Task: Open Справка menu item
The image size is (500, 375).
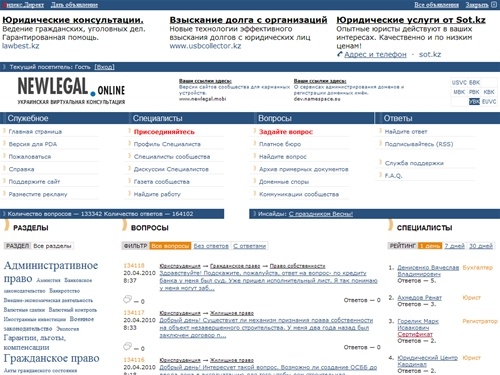Action: point(21,169)
